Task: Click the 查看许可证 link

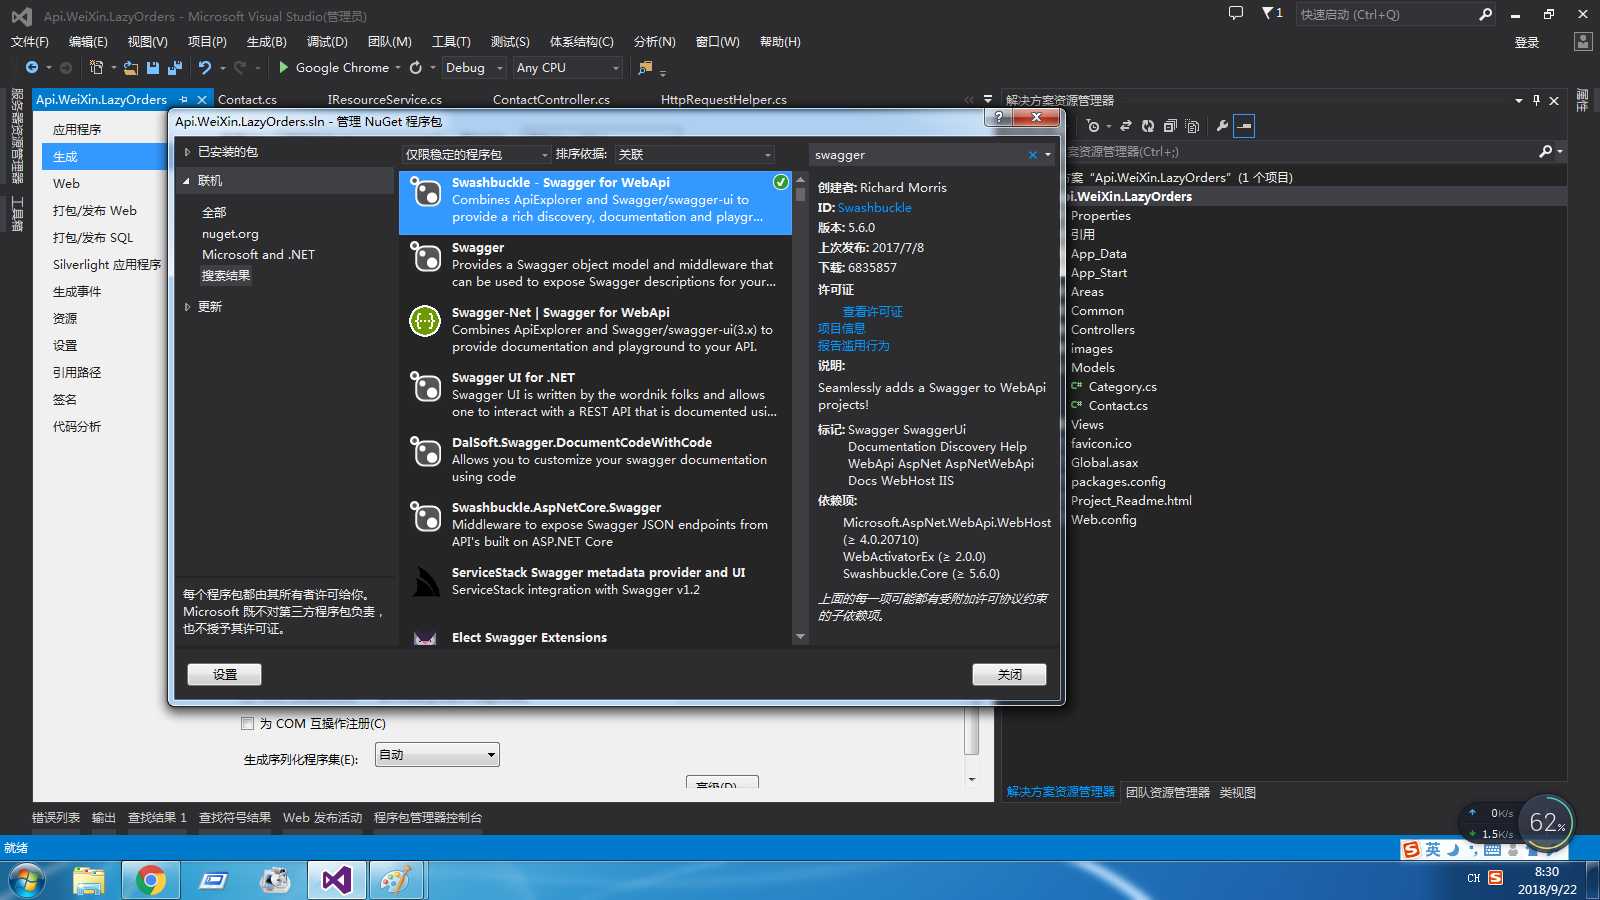Action: tap(872, 311)
